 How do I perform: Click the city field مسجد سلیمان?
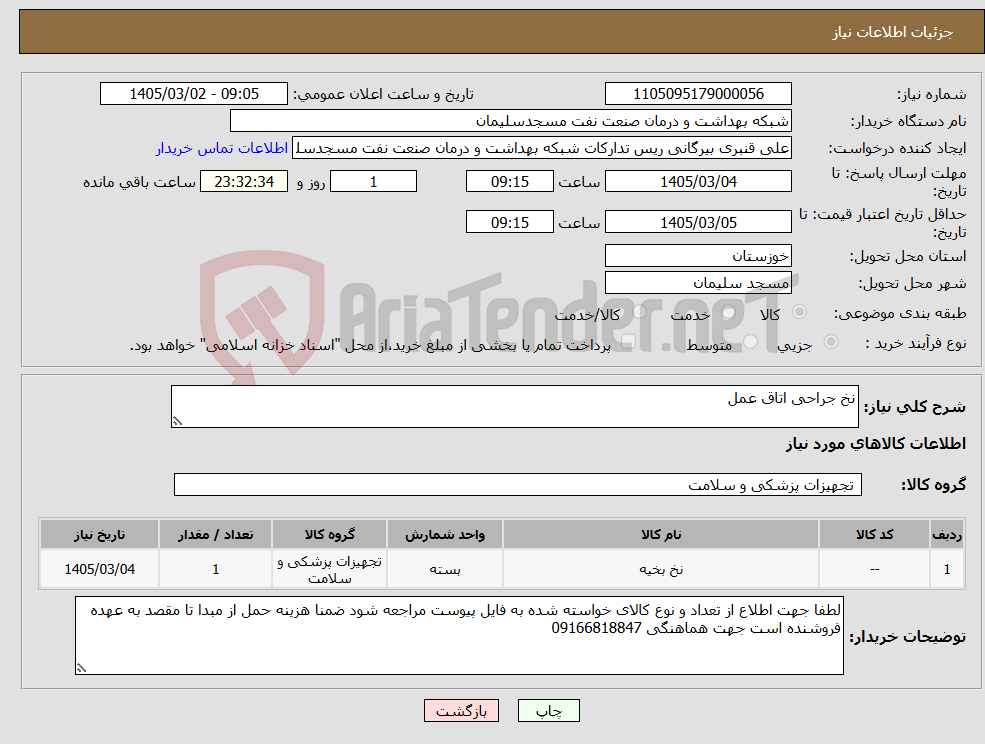click(698, 283)
